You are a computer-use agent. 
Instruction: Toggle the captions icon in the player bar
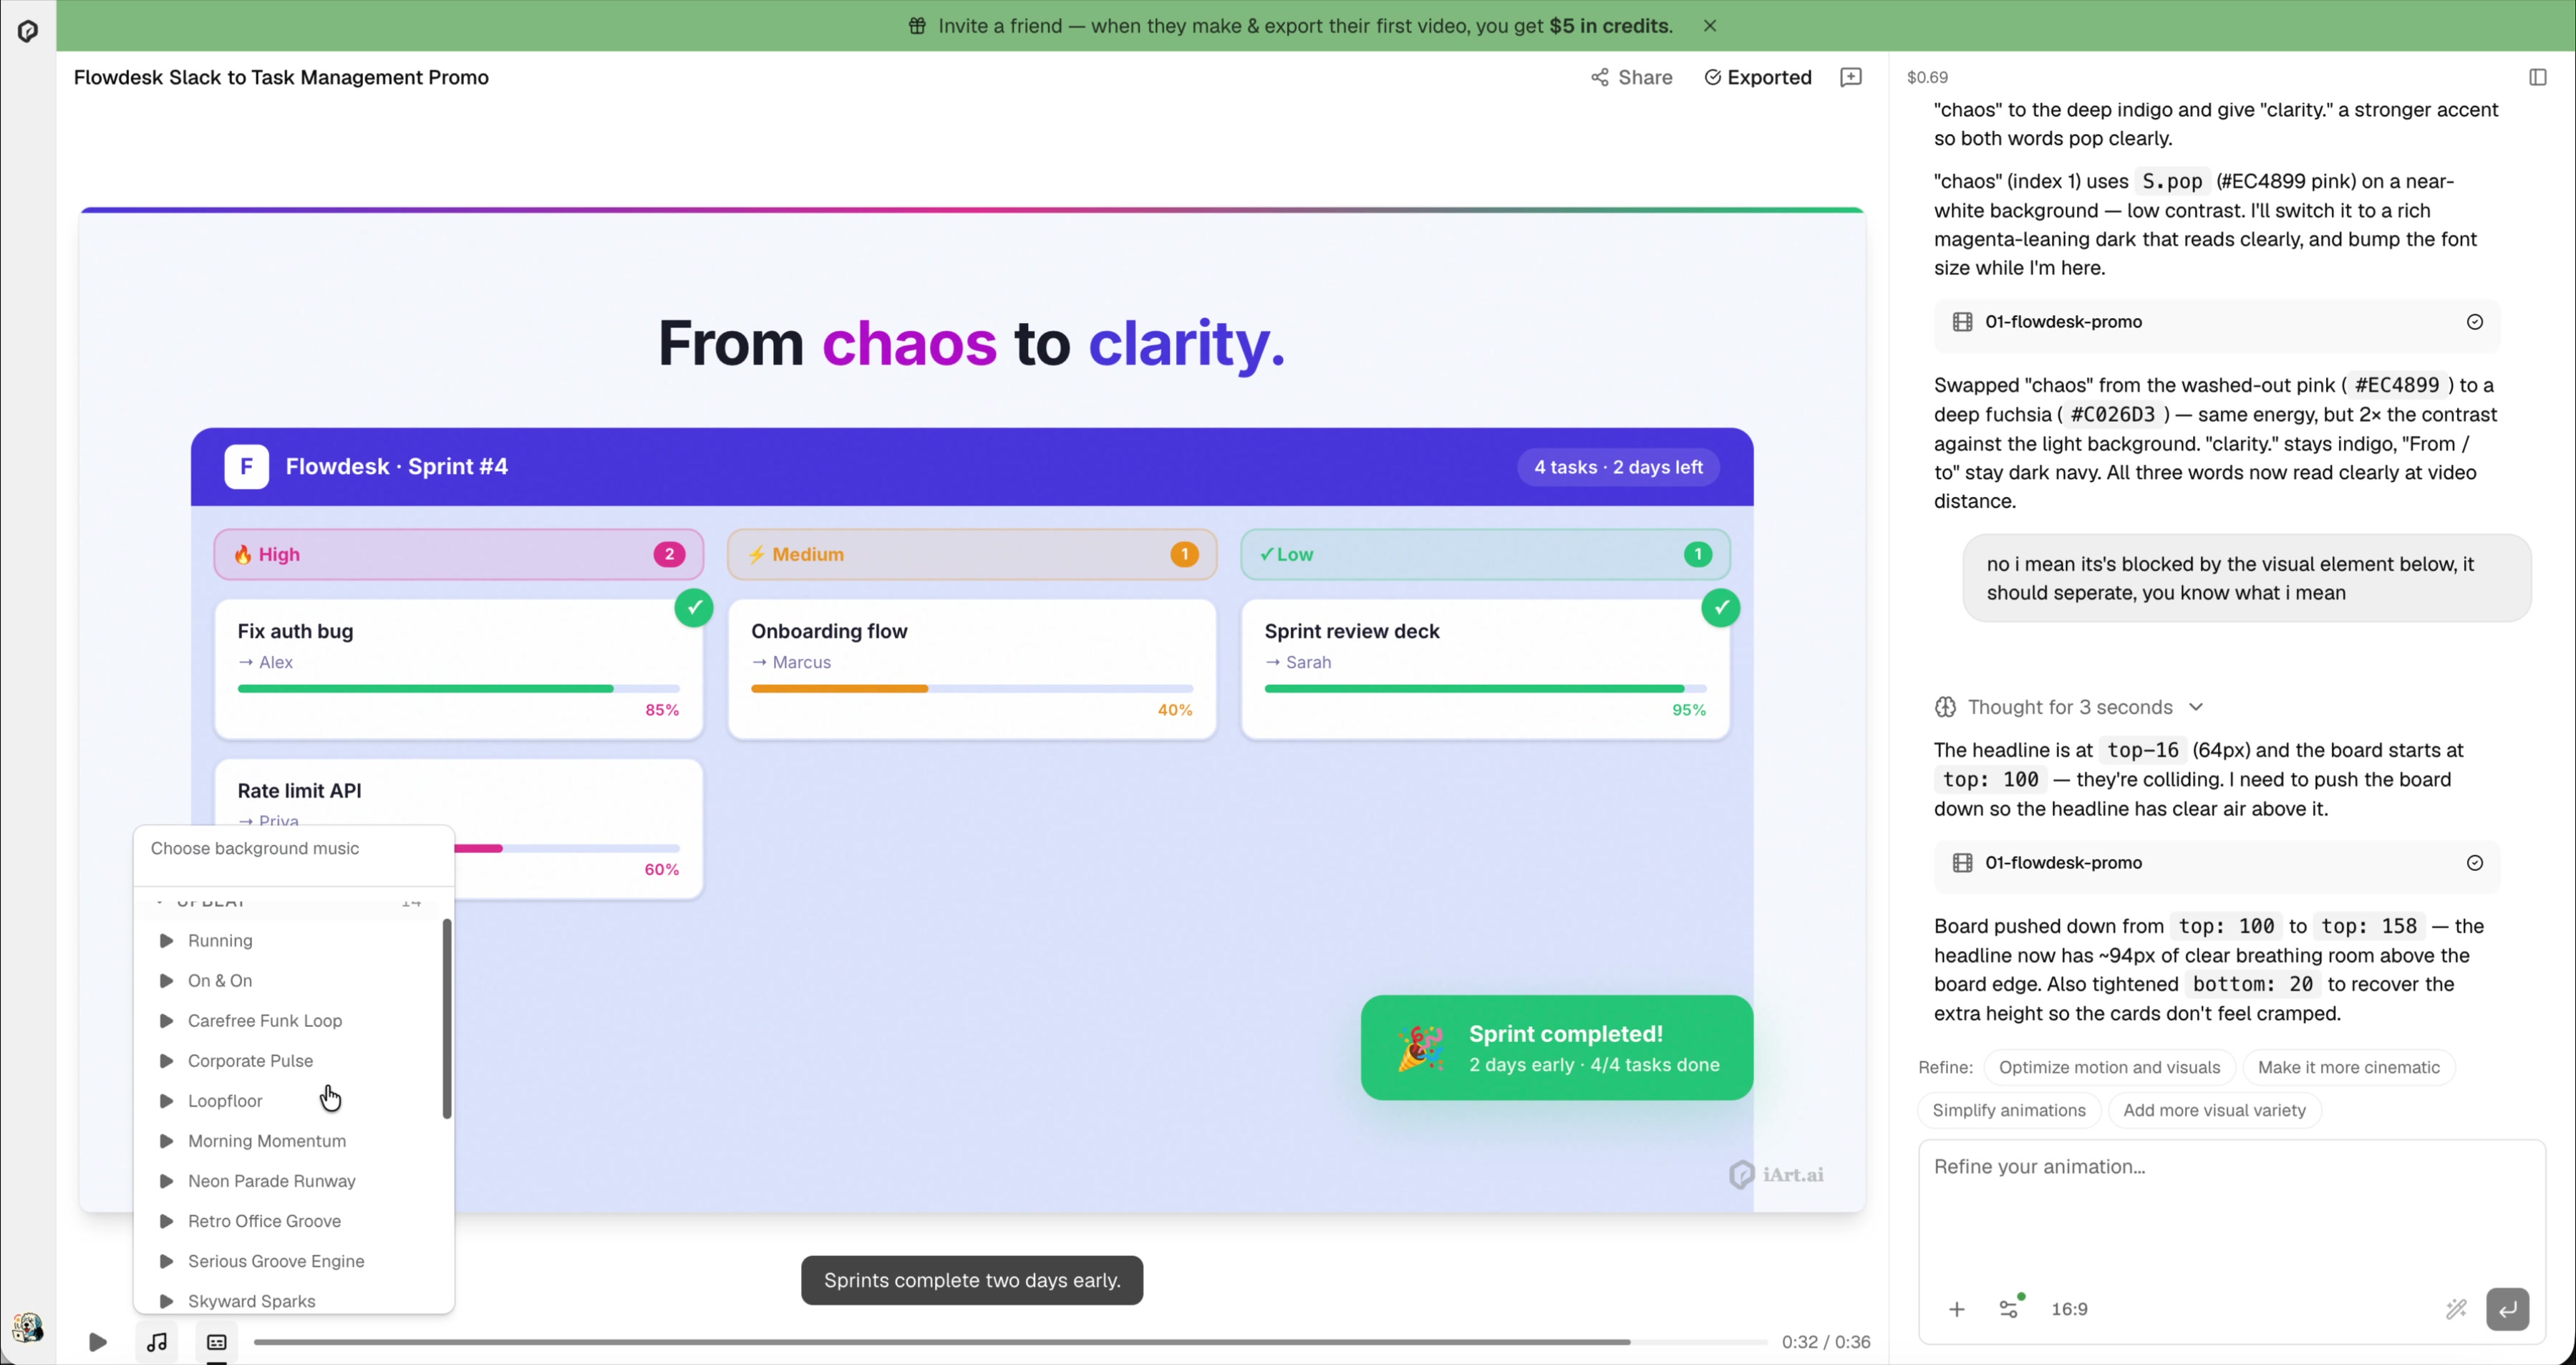(x=217, y=1342)
